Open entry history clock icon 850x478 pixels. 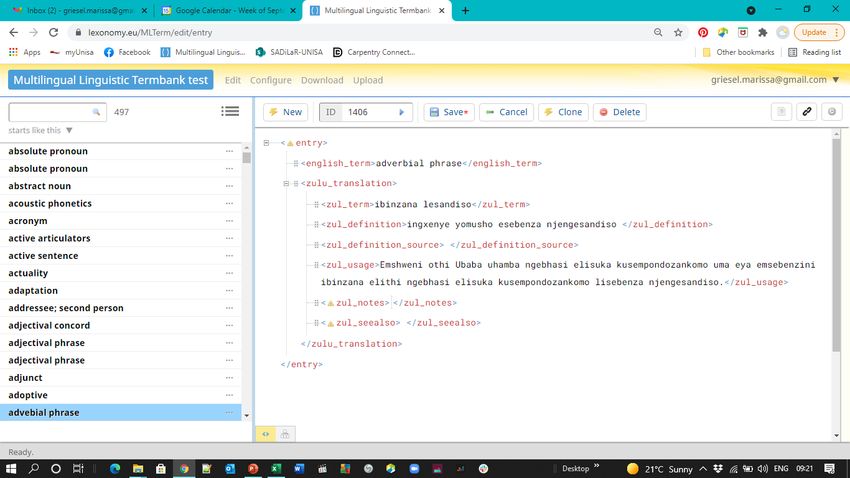click(832, 112)
